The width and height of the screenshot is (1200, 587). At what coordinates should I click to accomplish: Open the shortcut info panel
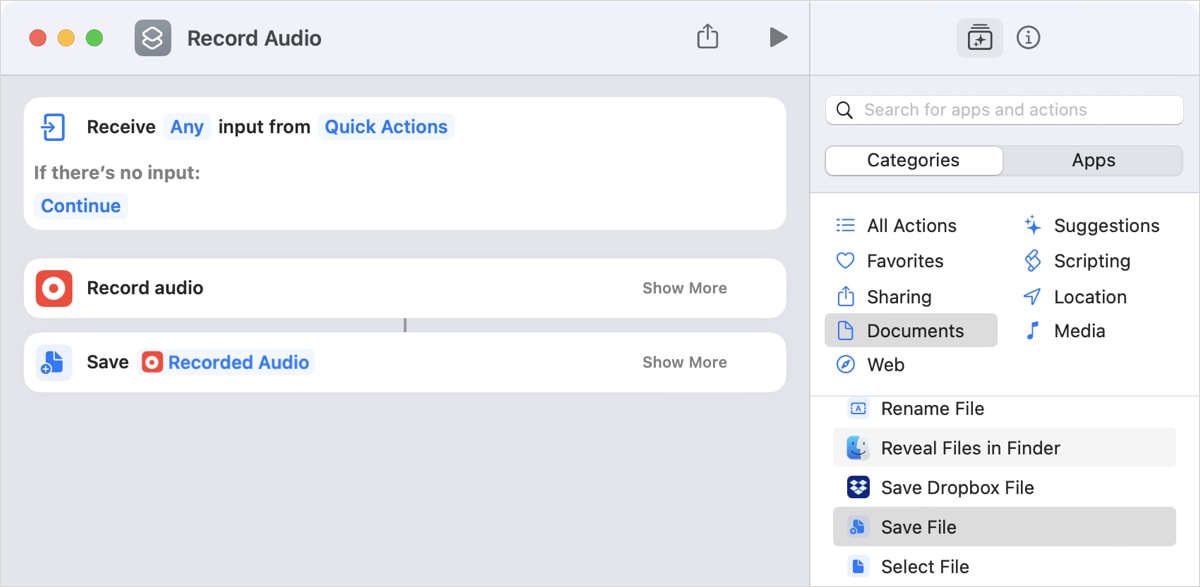tap(1031, 37)
